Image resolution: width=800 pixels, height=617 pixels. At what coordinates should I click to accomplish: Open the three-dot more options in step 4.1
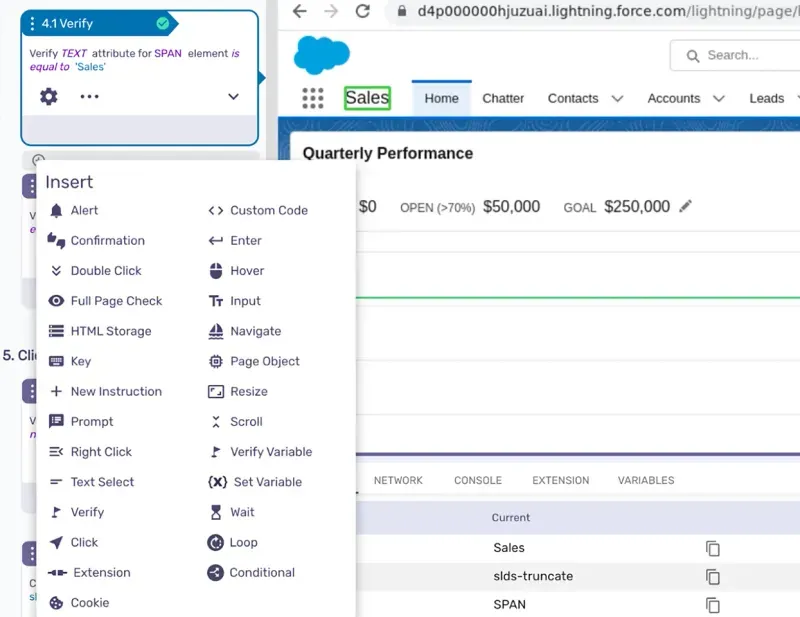pyautogui.click(x=89, y=97)
